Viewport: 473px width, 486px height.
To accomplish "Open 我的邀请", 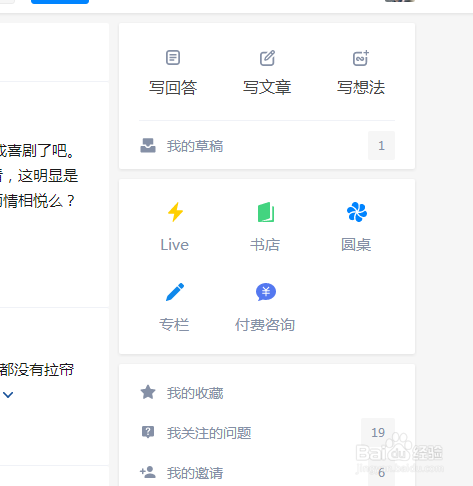I will [x=195, y=473].
